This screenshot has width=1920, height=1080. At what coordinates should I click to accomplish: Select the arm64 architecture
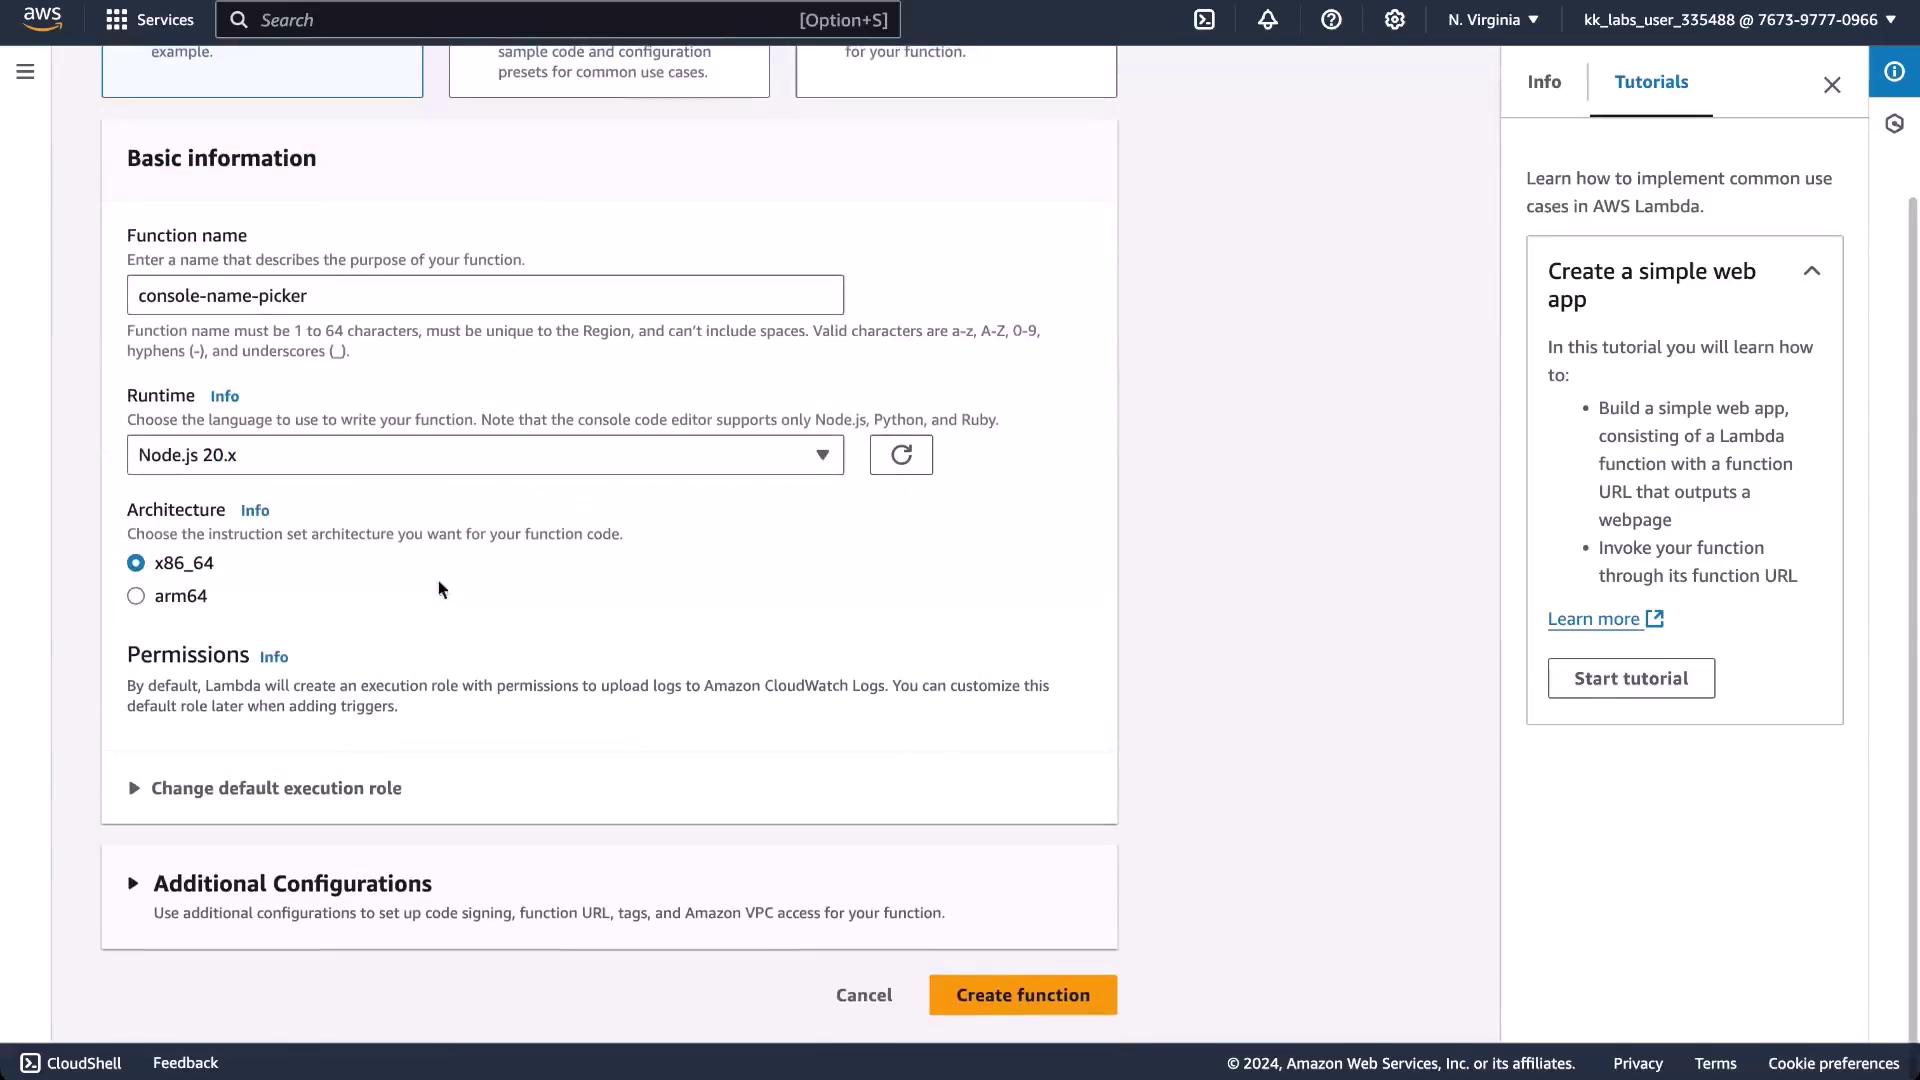pos(136,596)
